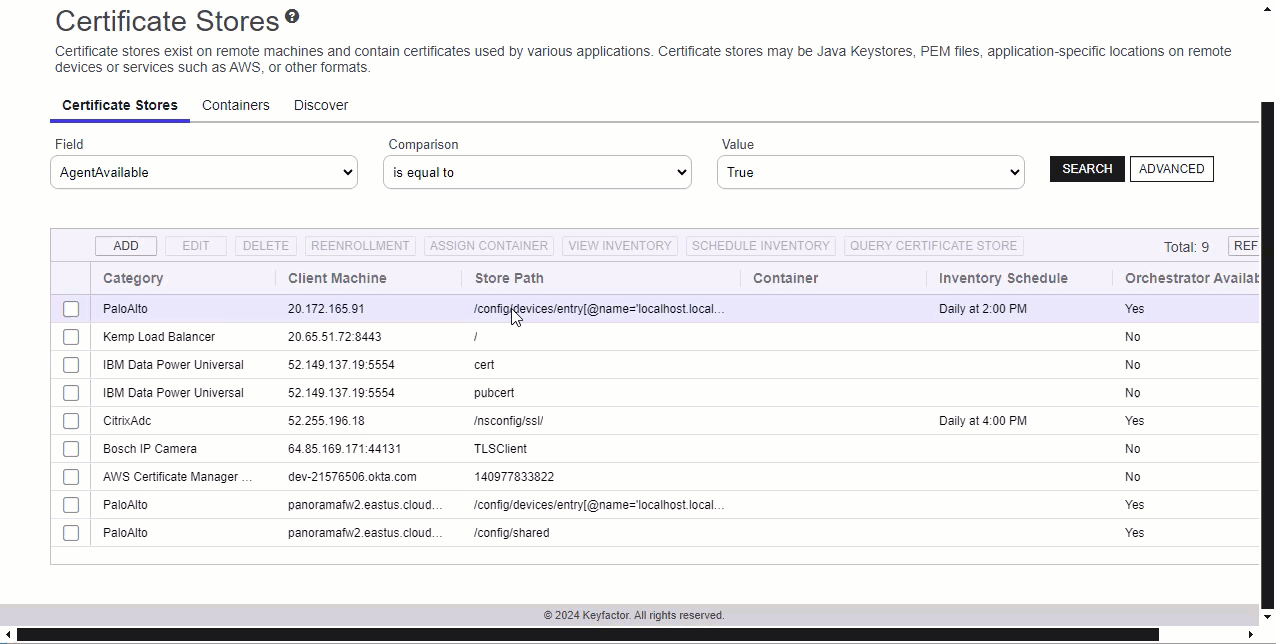The height and width of the screenshot is (644, 1276).
Task: Open the Field dropdown showing AgentAvailable
Action: [204, 172]
